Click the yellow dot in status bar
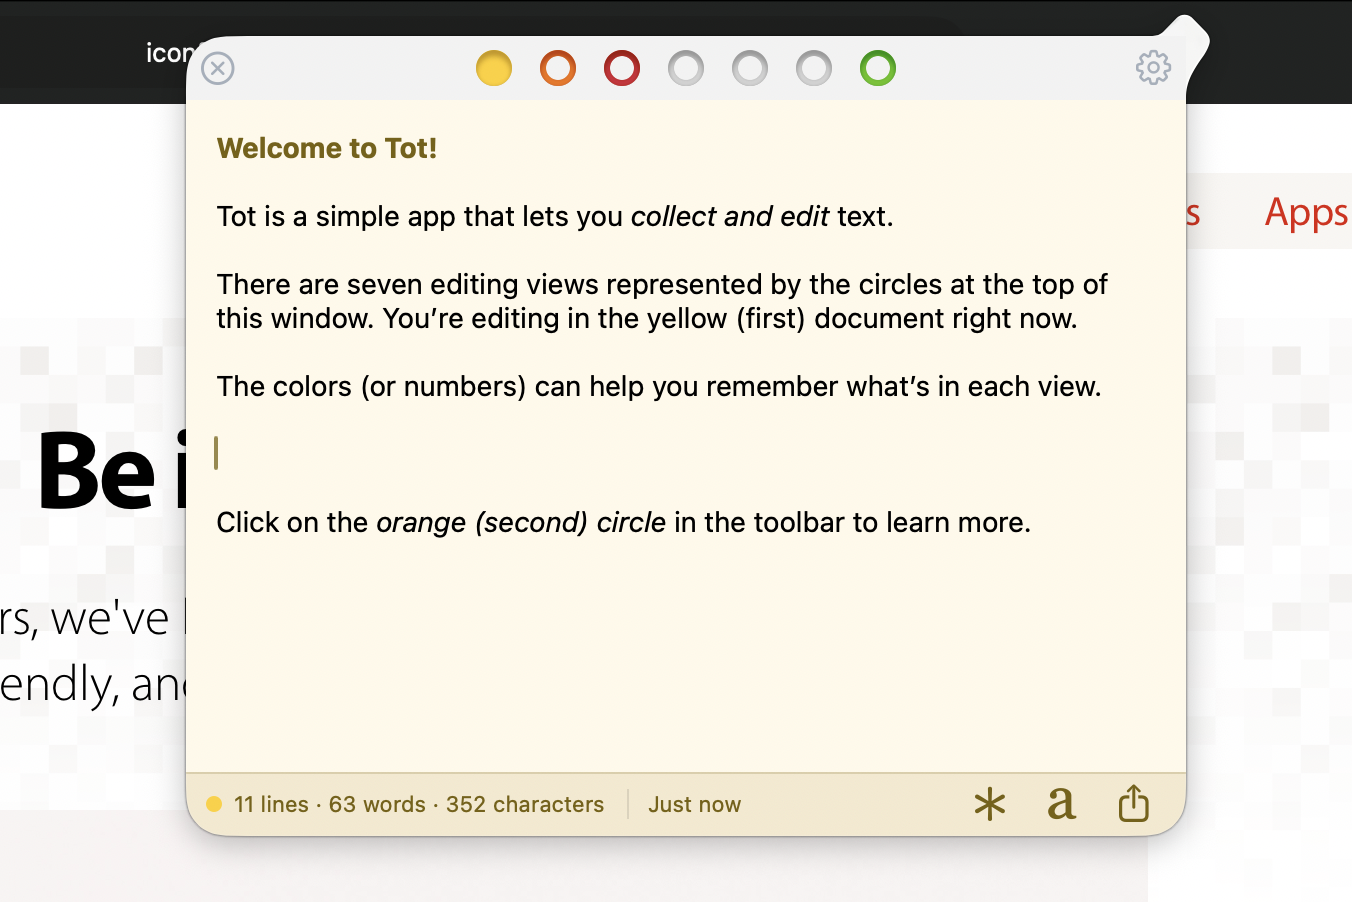 point(213,804)
